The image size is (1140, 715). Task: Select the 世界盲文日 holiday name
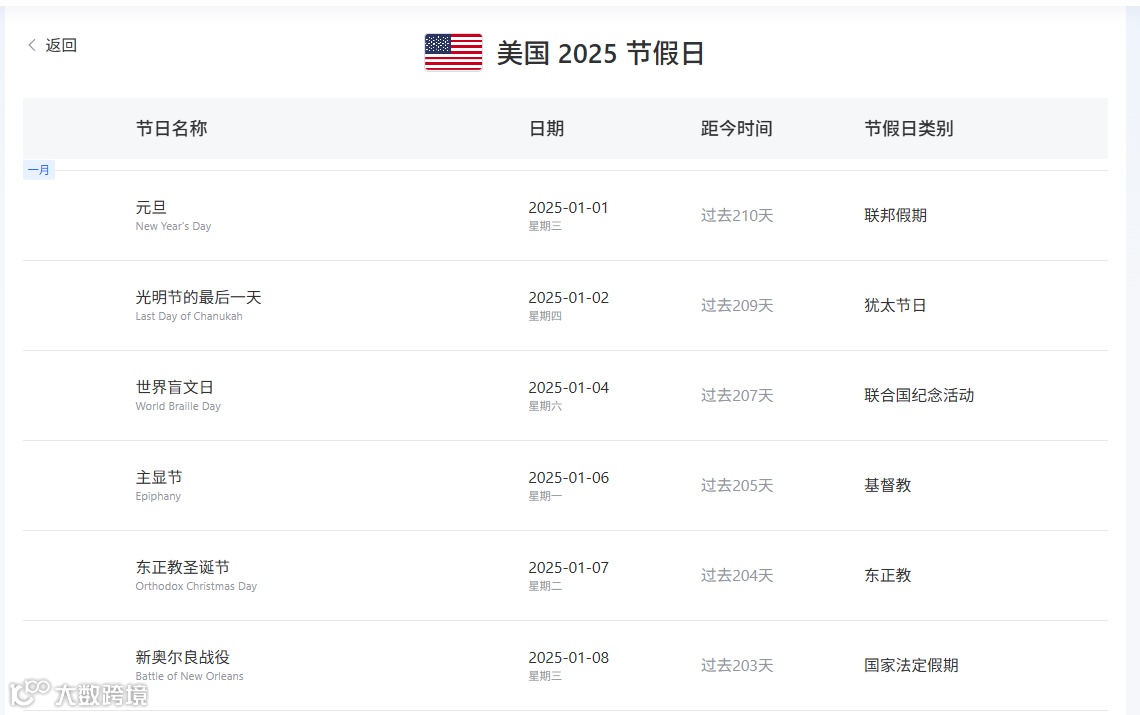click(174, 388)
